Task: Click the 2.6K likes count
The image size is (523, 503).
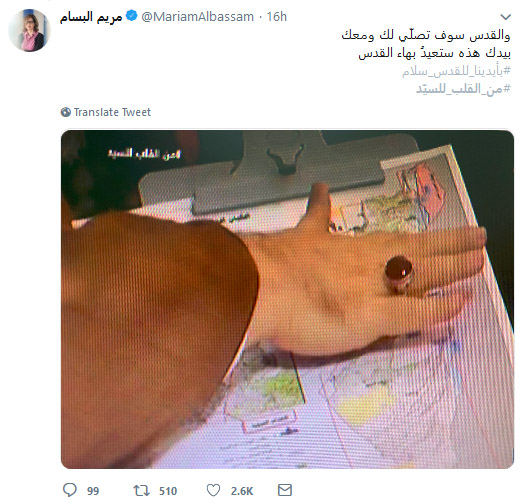Action: [x=242, y=491]
